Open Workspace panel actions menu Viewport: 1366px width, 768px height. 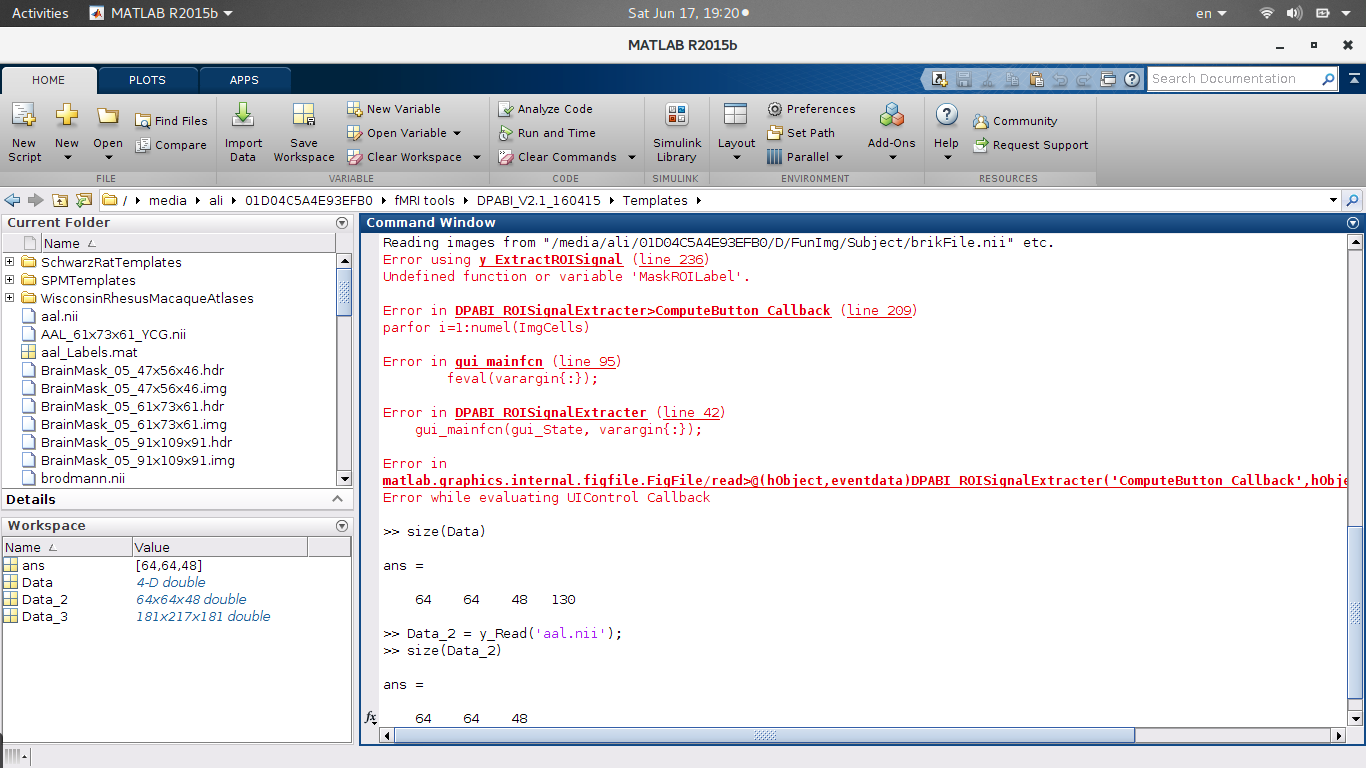(342, 526)
